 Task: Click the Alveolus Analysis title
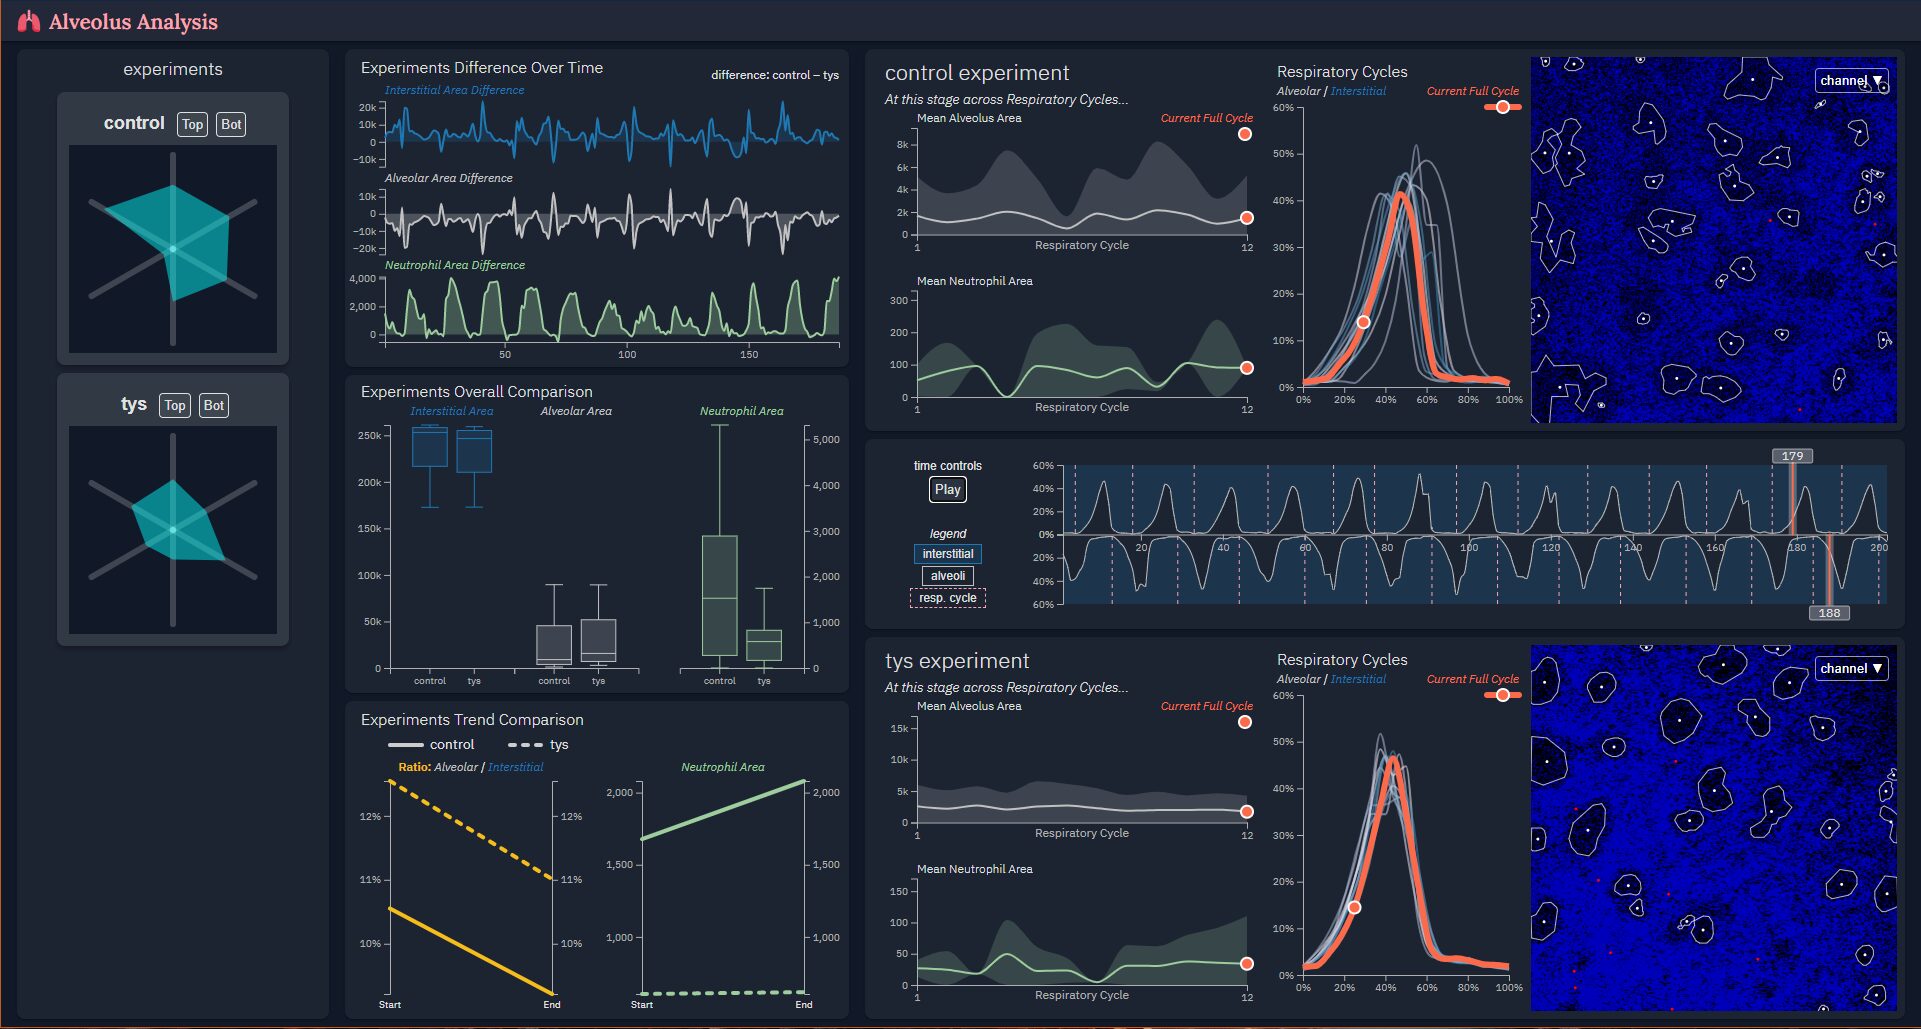(133, 22)
